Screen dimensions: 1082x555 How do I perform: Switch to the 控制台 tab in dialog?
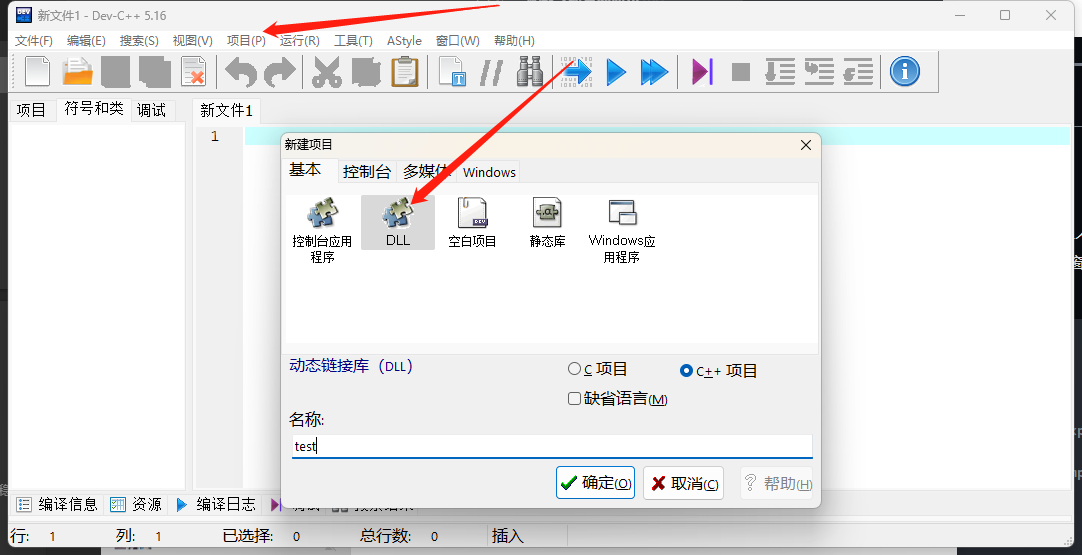pyautogui.click(x=366, y=172)
